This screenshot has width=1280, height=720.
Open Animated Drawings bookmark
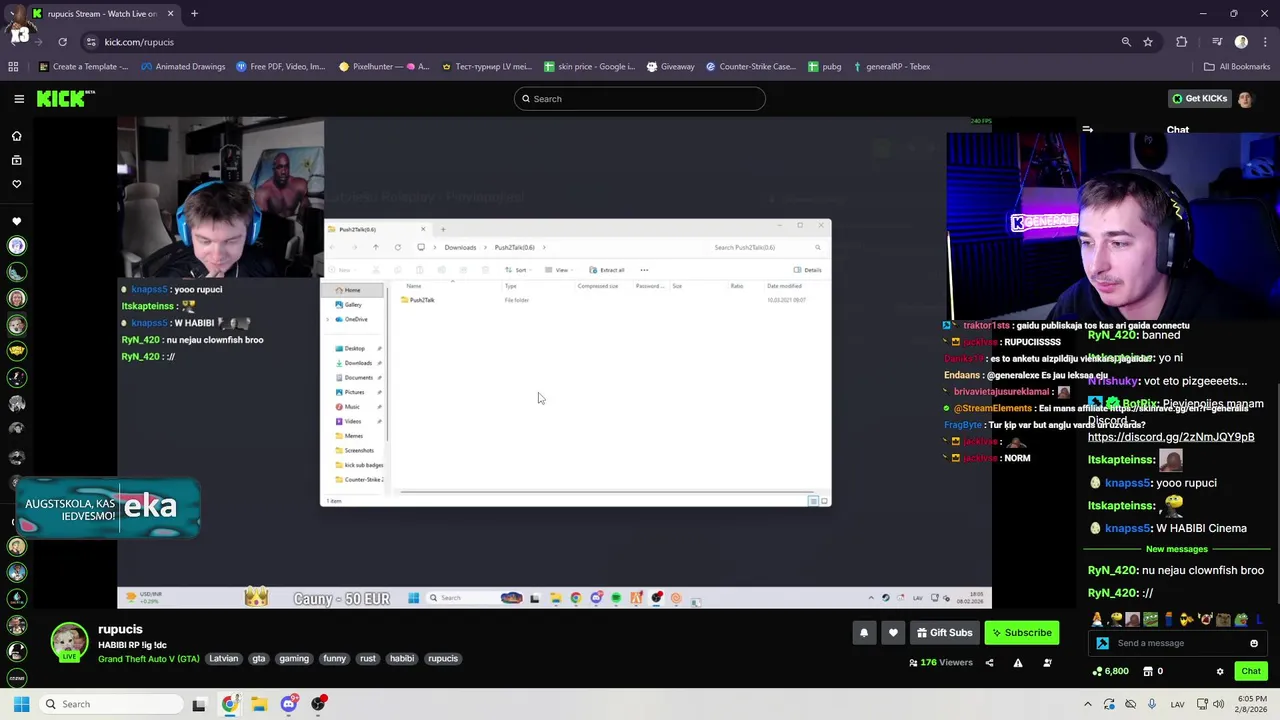183,67
